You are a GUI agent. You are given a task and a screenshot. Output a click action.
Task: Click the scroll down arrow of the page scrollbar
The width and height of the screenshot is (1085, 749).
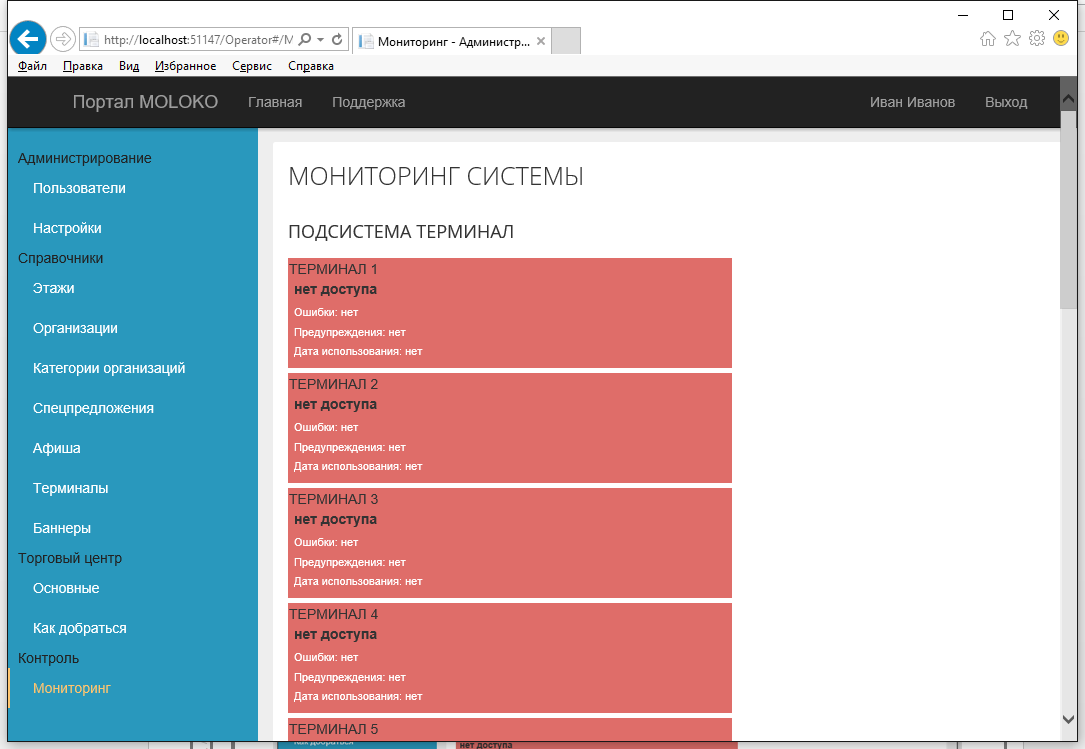tap(1068, 718)
